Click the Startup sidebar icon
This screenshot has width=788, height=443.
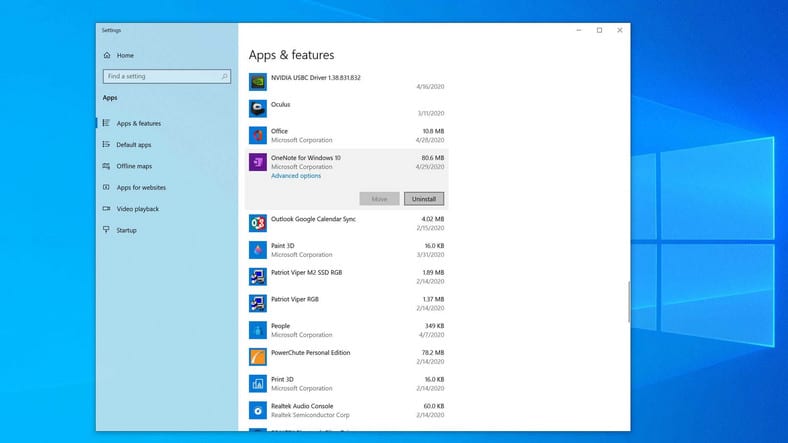coord(106,230)
